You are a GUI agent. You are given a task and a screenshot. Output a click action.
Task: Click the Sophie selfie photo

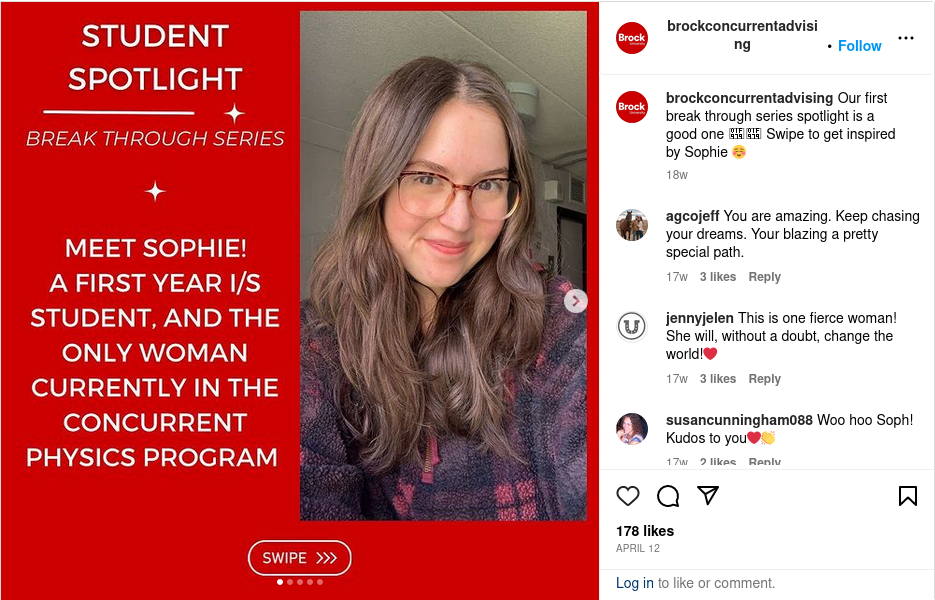coord(443,266)
